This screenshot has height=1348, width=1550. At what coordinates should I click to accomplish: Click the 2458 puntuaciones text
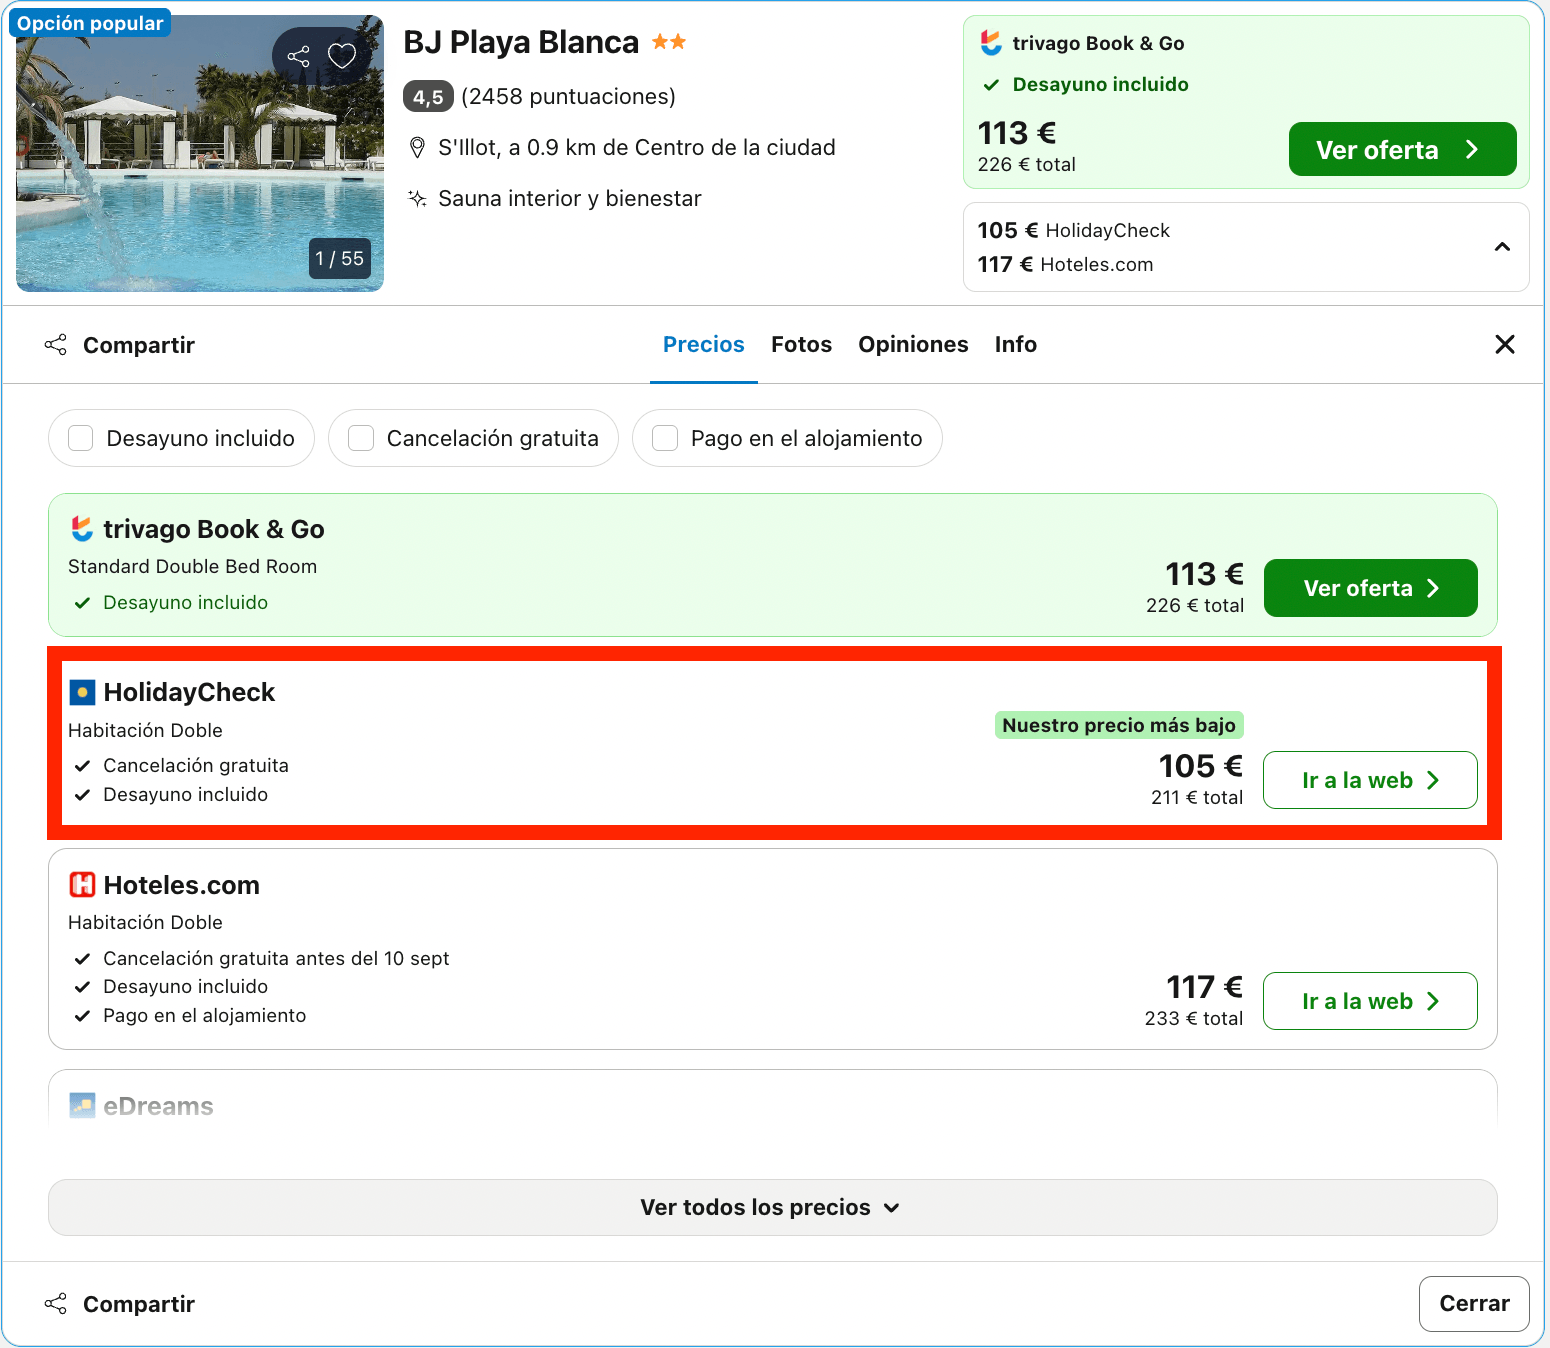(x=568, y=97)
